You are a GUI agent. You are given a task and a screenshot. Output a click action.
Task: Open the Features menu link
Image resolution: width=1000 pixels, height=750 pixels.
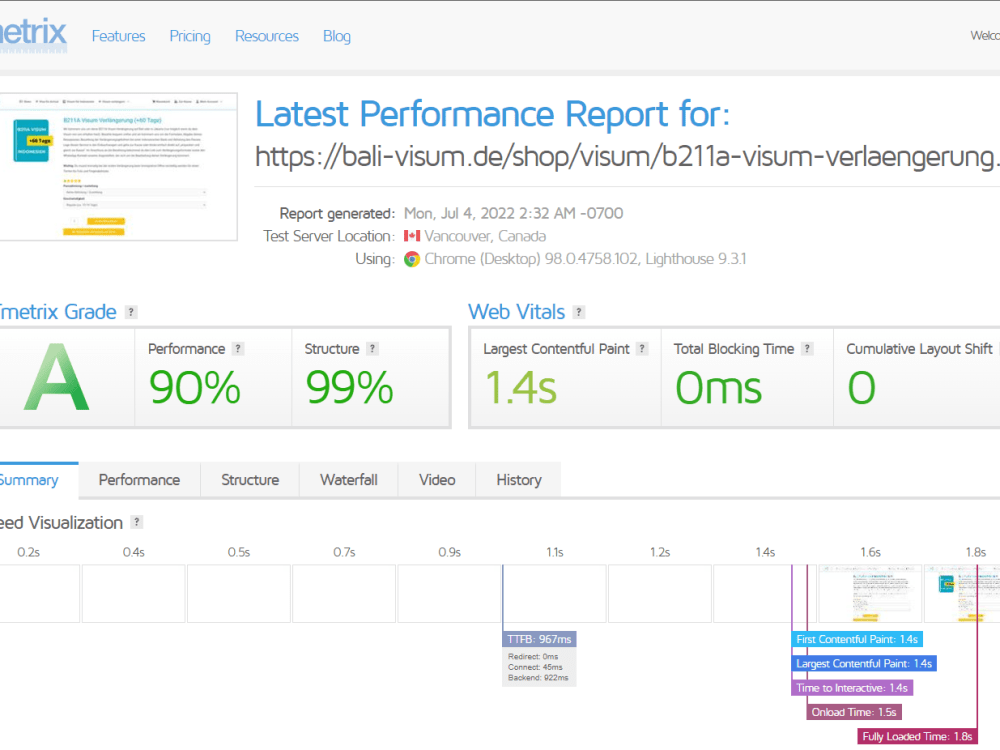[x=119, y=36]
